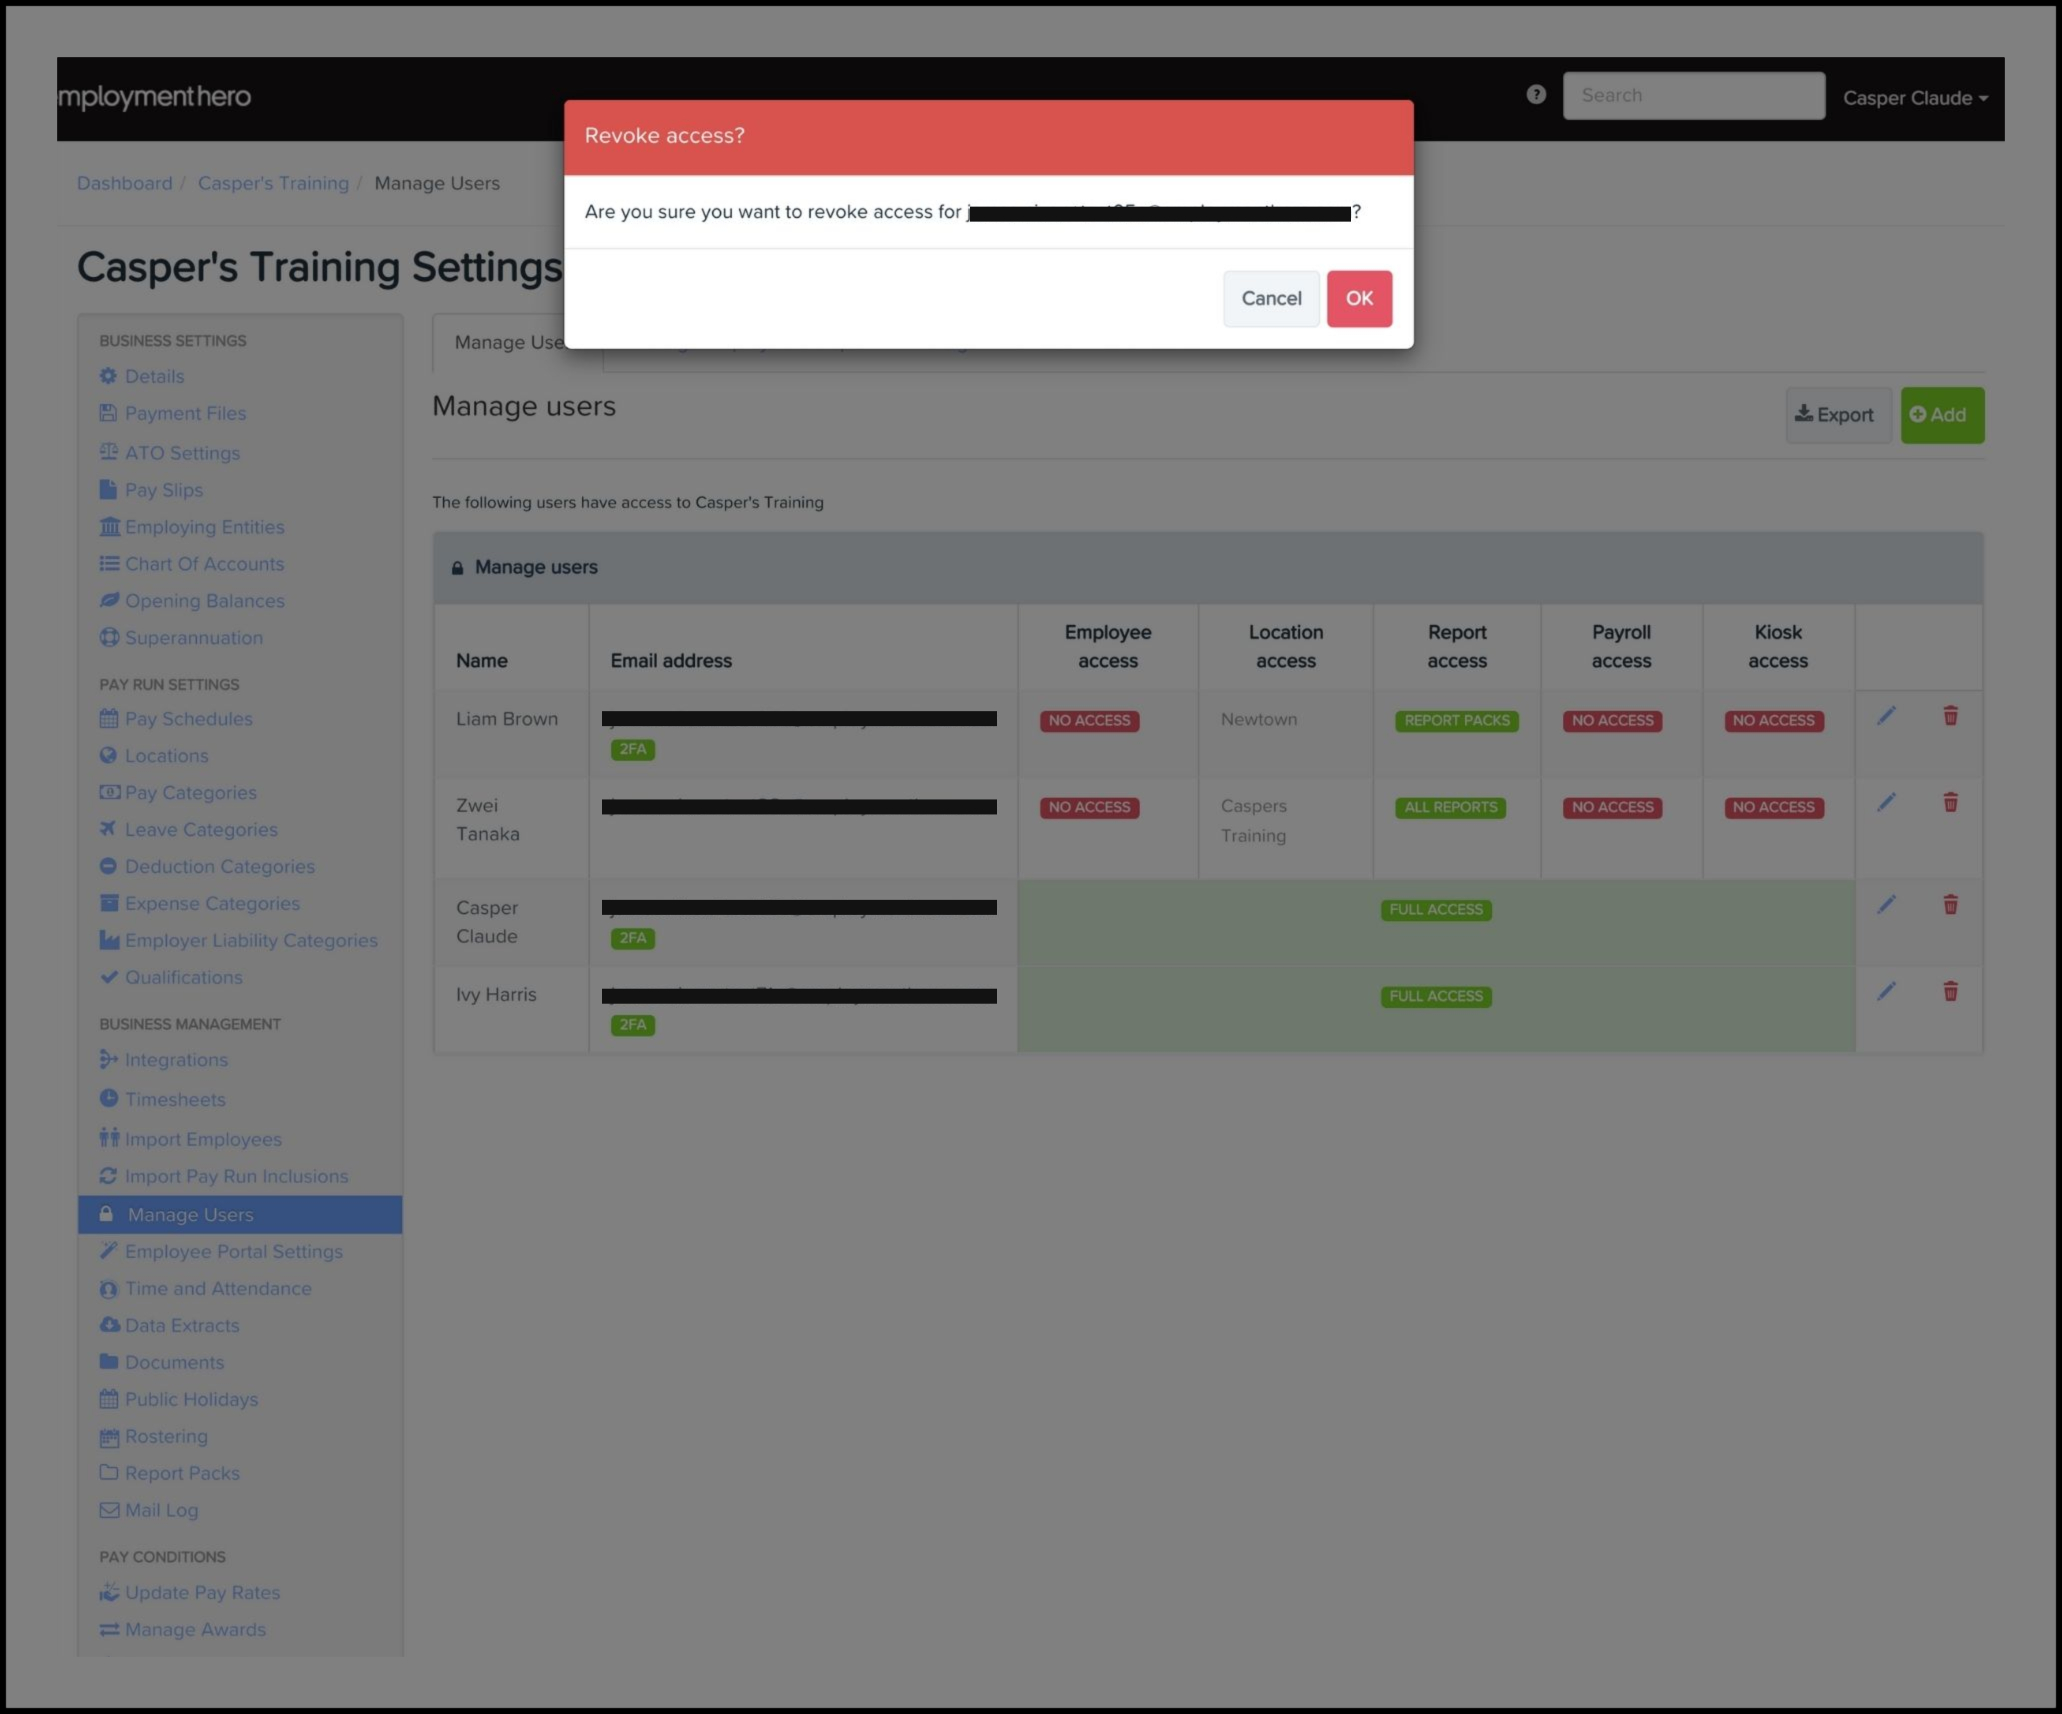
Task: Open Details settings with gear icon
Action: [x=154, y=376]
